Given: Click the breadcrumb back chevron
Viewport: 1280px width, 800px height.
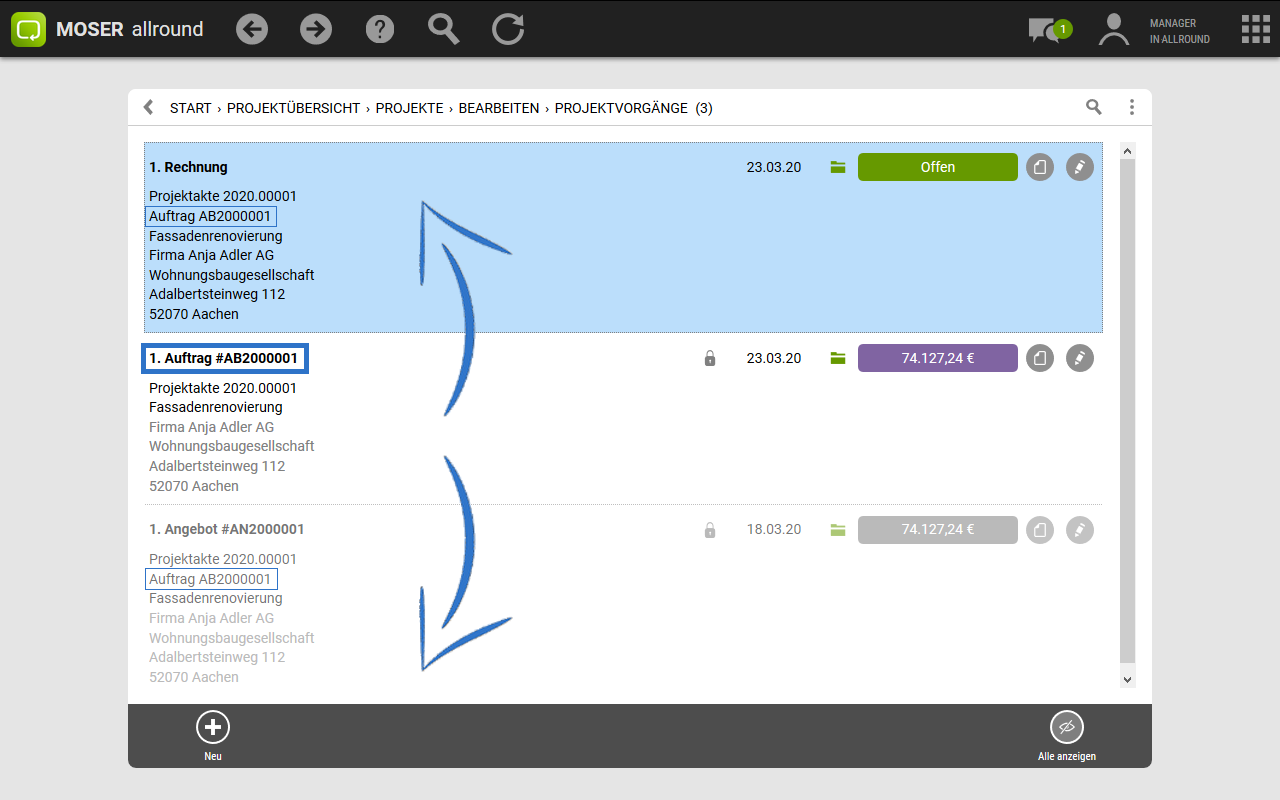Looking at the screenshot, I should [149, 107].
